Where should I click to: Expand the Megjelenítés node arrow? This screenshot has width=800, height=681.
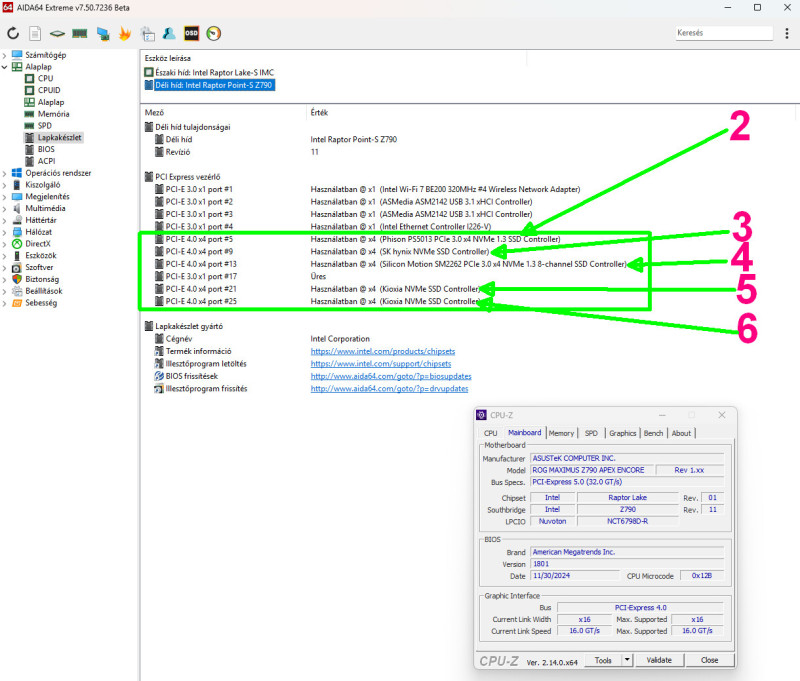[x=5, y=197]
